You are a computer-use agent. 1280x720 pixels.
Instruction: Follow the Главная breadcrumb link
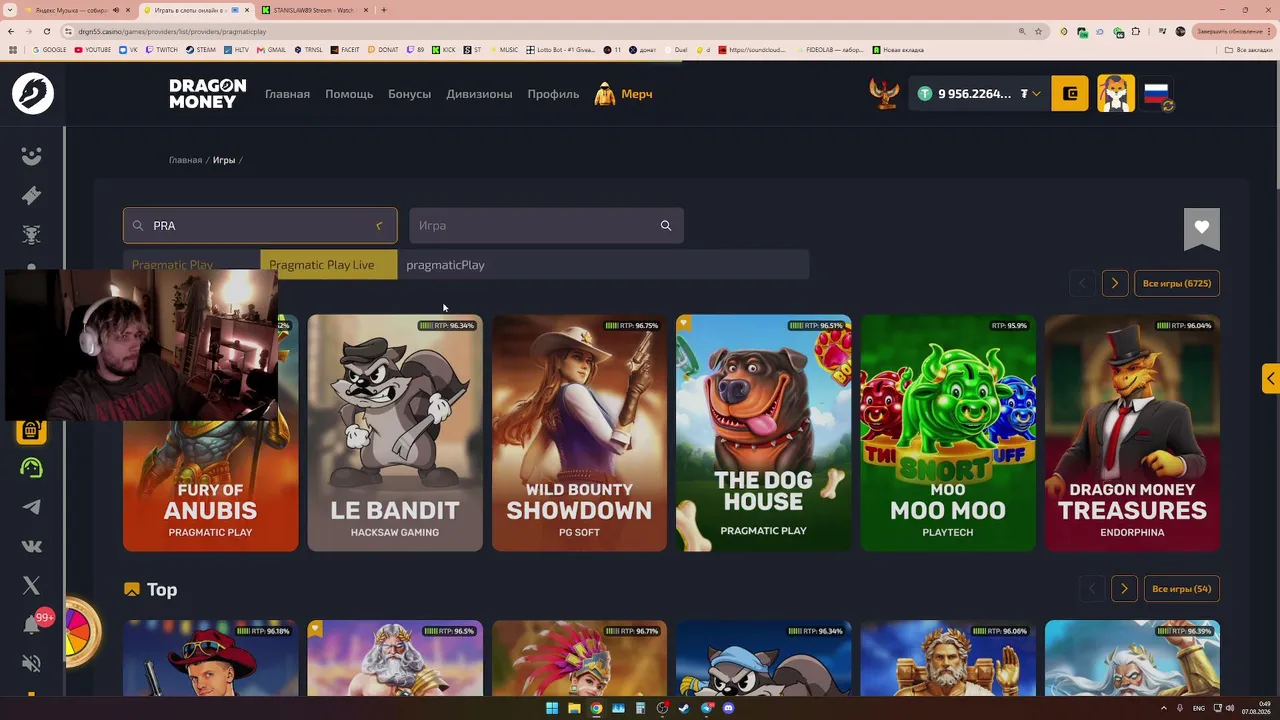pos(185,160)
